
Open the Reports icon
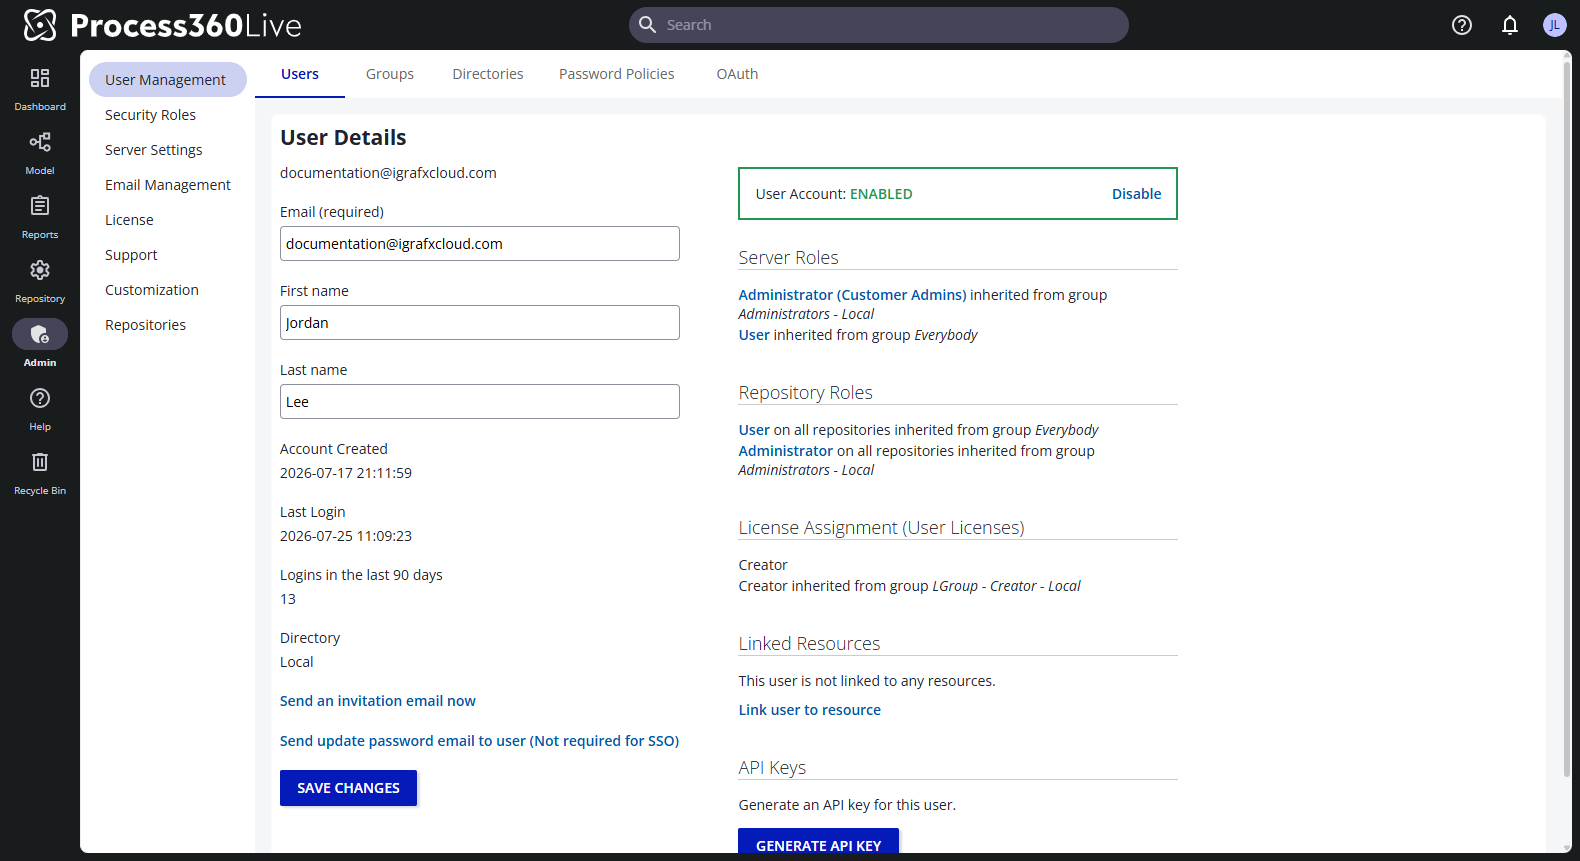40,206
